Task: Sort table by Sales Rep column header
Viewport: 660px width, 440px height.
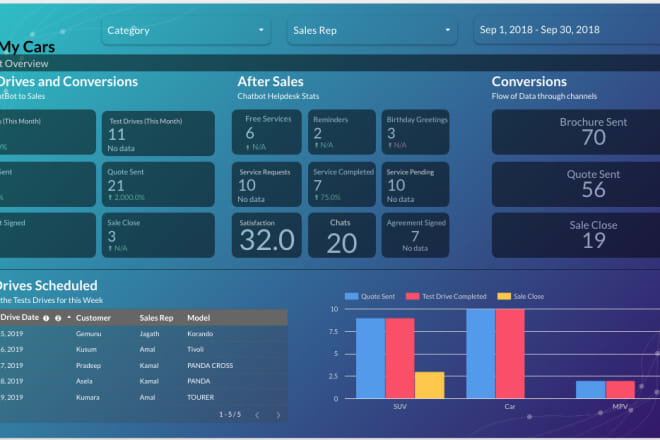Action: coord(156,318)
